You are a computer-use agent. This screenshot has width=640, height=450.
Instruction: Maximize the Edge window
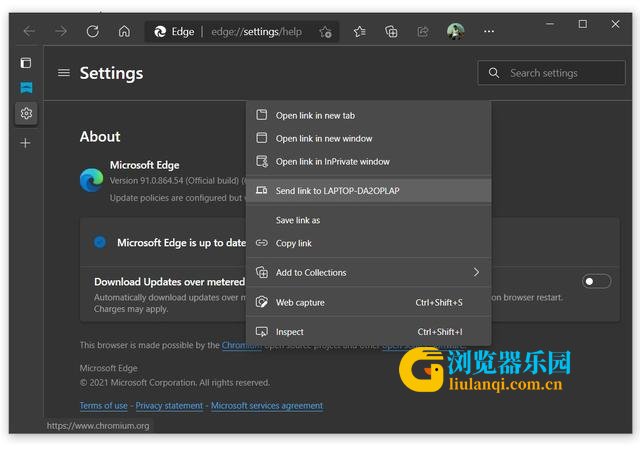coord(583,24)
